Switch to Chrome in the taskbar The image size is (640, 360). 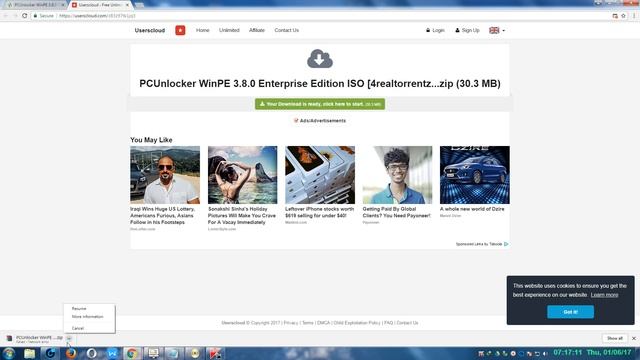coord(132,353)
